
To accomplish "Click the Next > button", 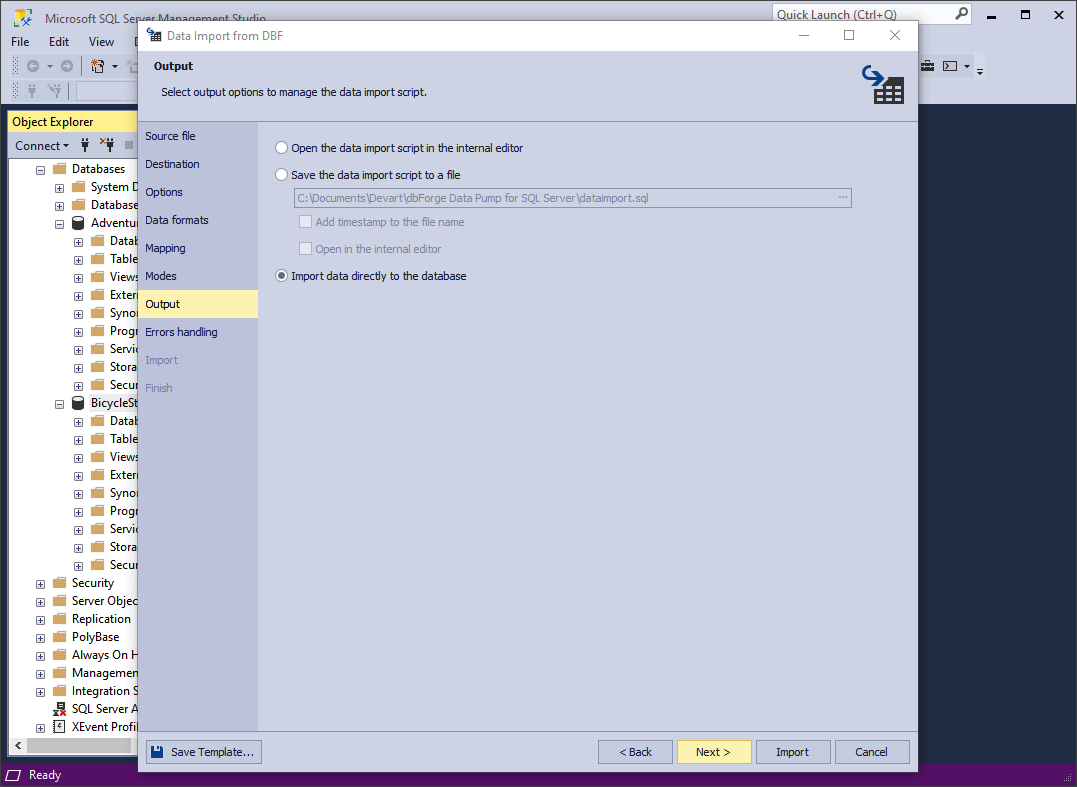I will click(x=713, y=752).
